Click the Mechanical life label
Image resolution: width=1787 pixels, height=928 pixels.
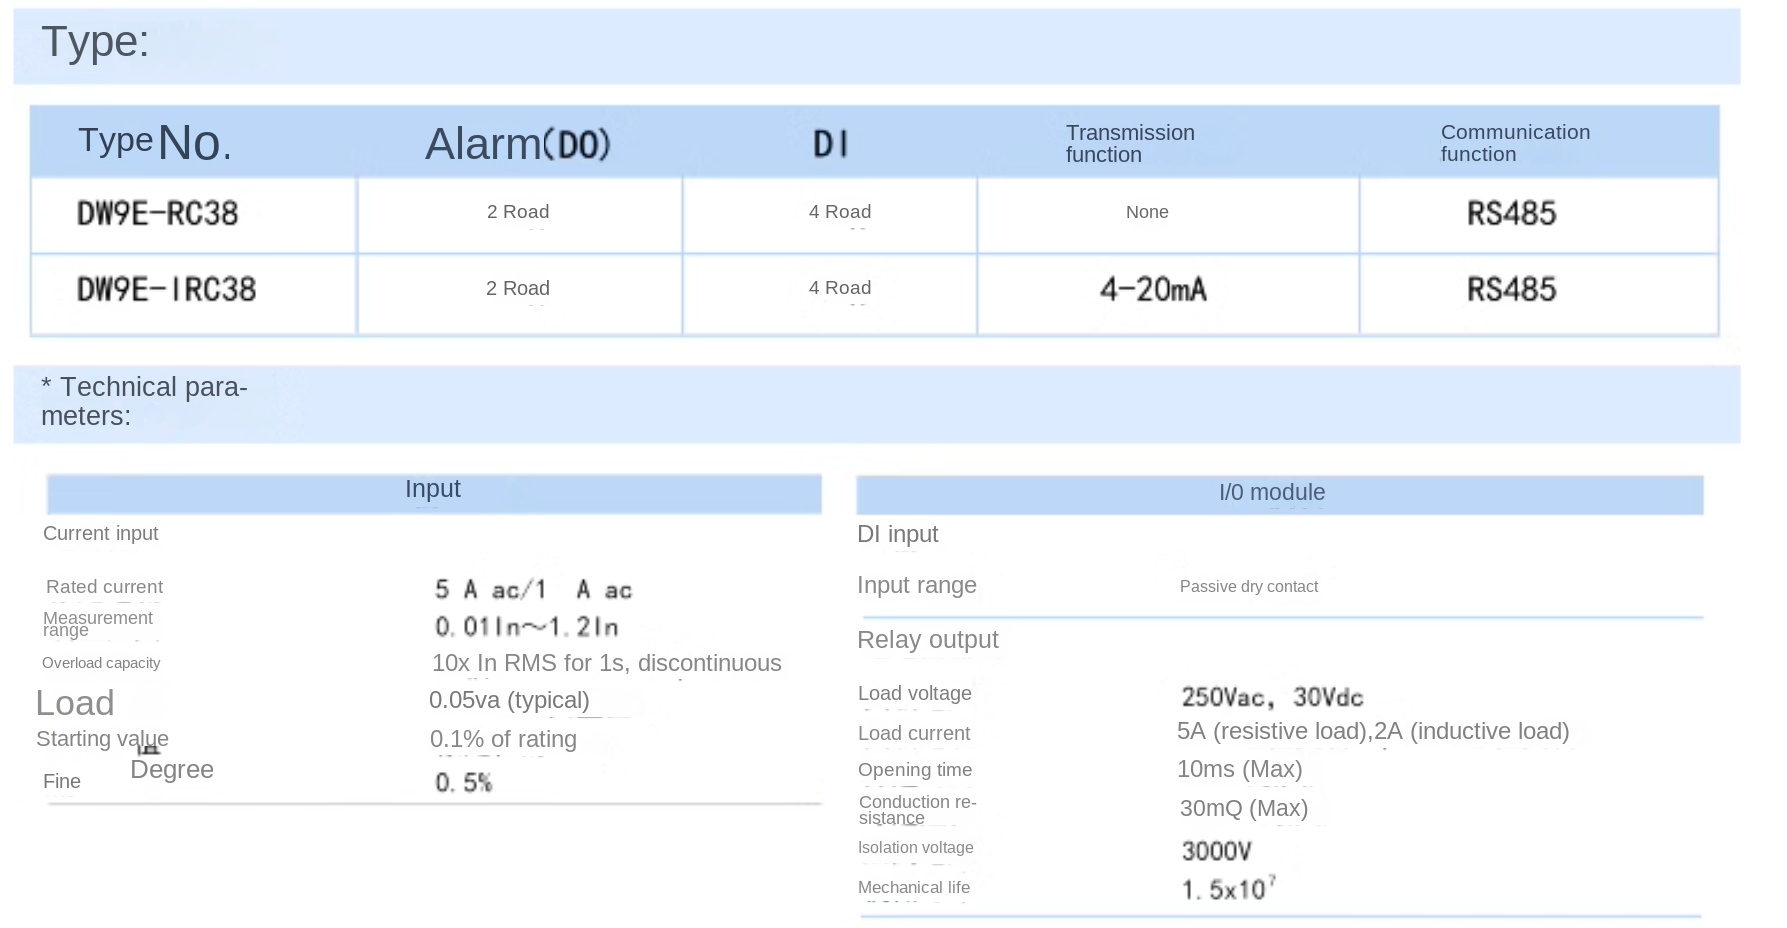coord(914,888)
